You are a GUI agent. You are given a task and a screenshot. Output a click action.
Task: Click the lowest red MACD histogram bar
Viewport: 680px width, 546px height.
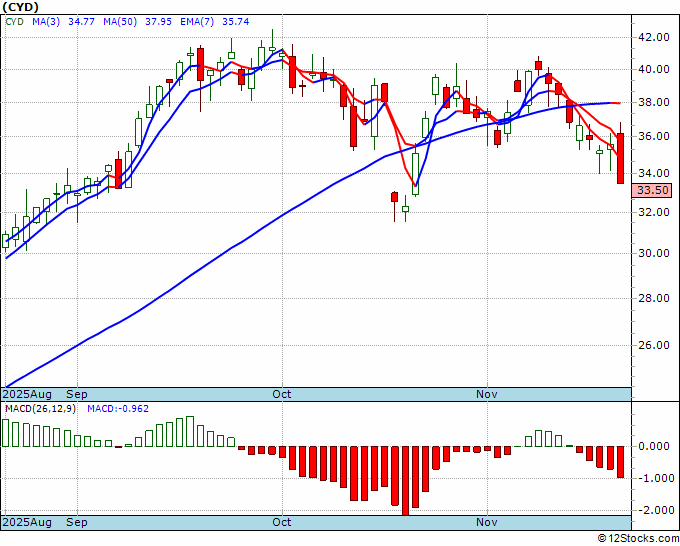point(405,481)
